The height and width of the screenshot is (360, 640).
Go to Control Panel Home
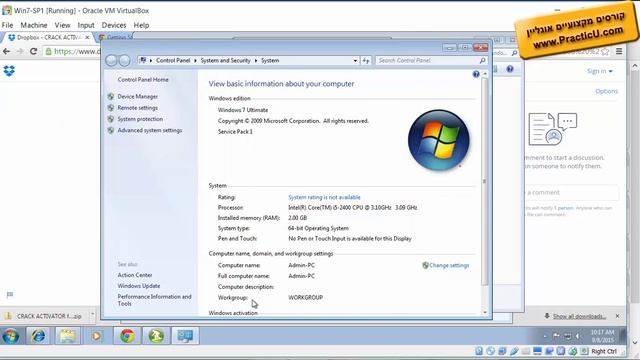[x=143, y=80]
